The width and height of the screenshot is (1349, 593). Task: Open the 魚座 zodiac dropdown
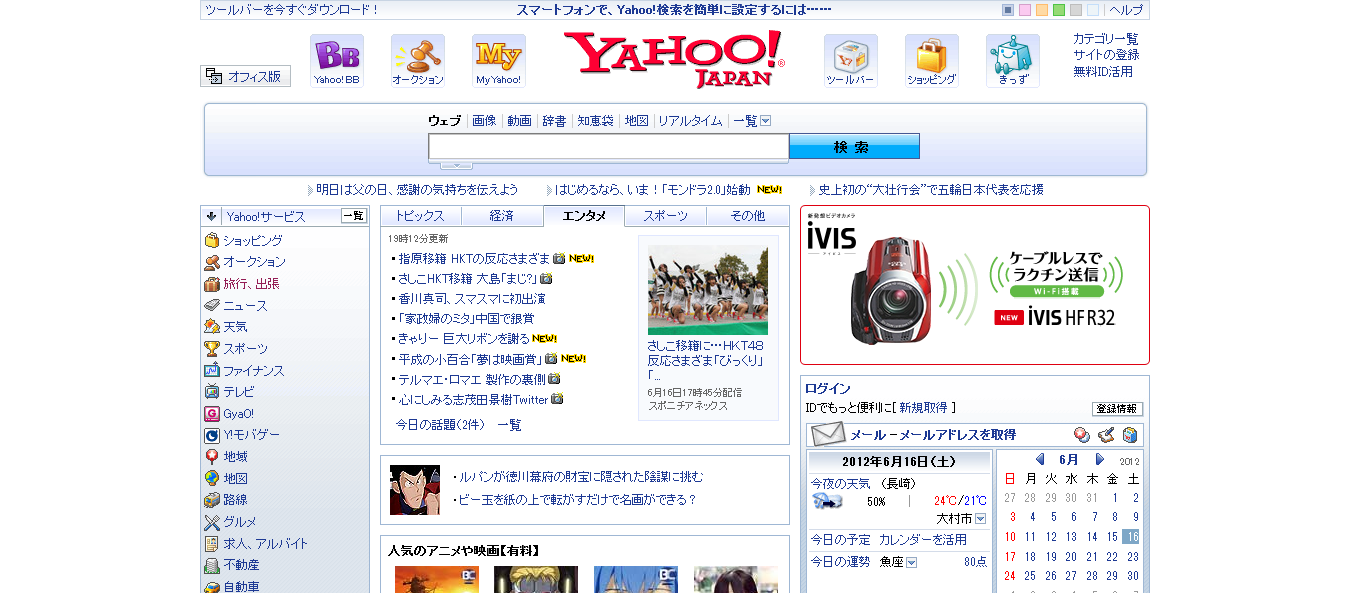pos(911,562)
